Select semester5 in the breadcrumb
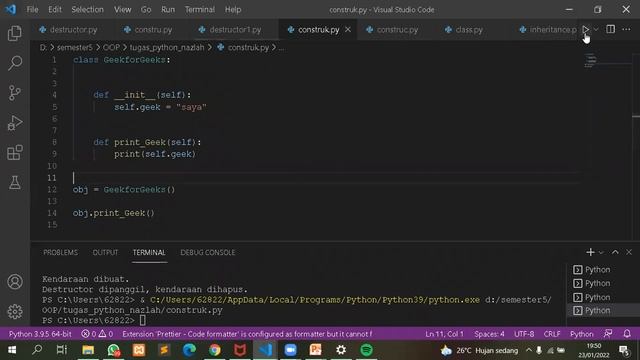The image size is (640, 360). pos(75,47)
